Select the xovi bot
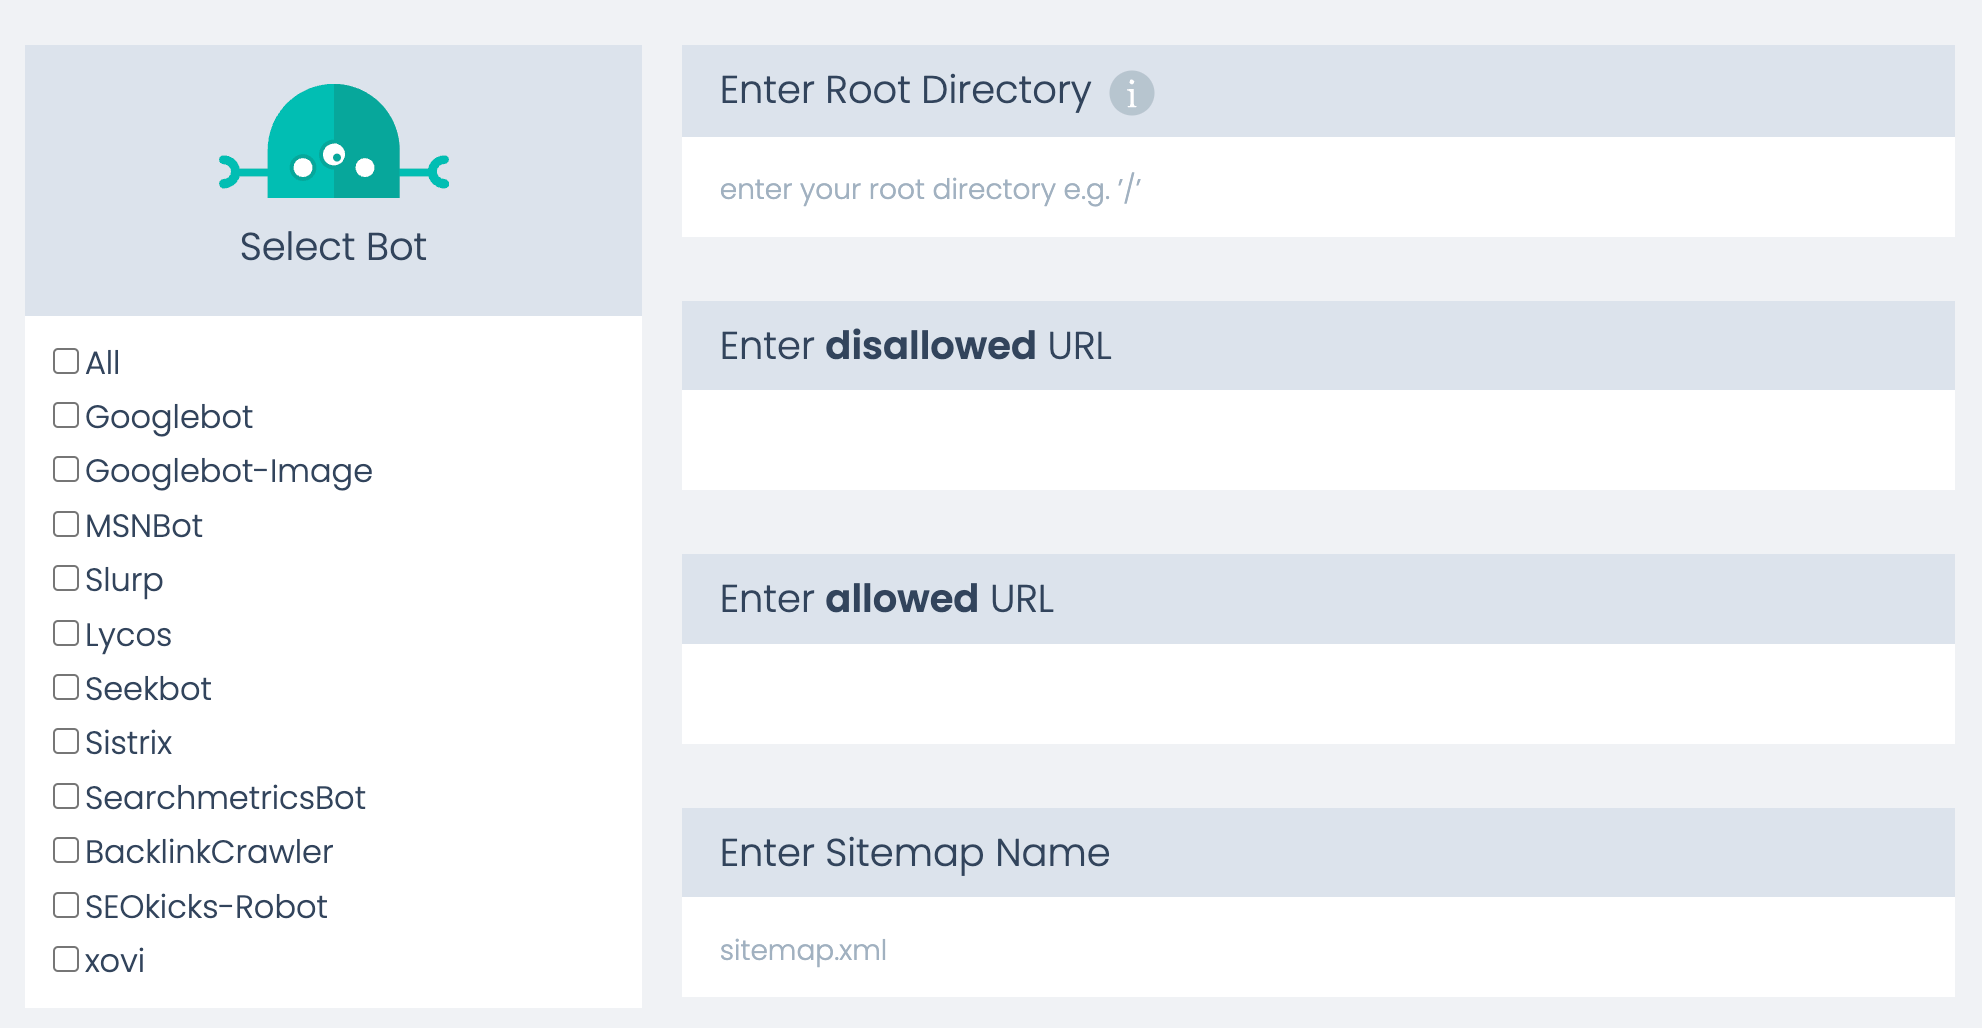This screenshot has height=1028, width=1982. [66, 958]
